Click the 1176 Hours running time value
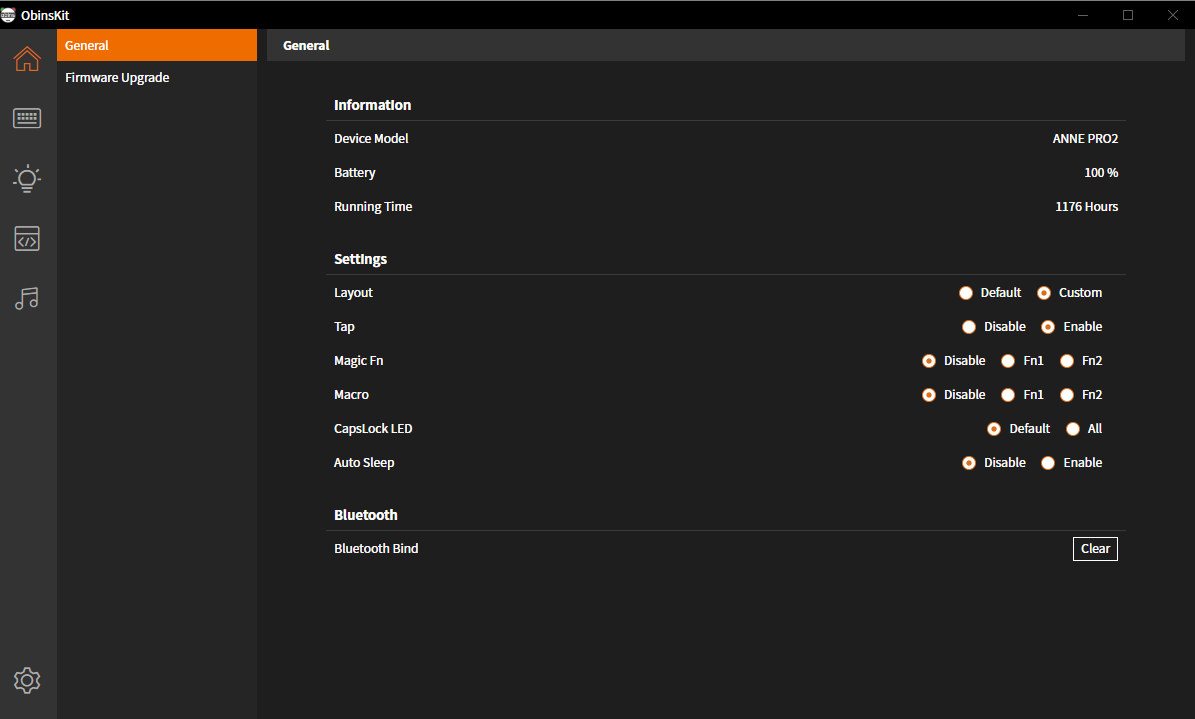The image size is (1195, 719). [1087, 207]
